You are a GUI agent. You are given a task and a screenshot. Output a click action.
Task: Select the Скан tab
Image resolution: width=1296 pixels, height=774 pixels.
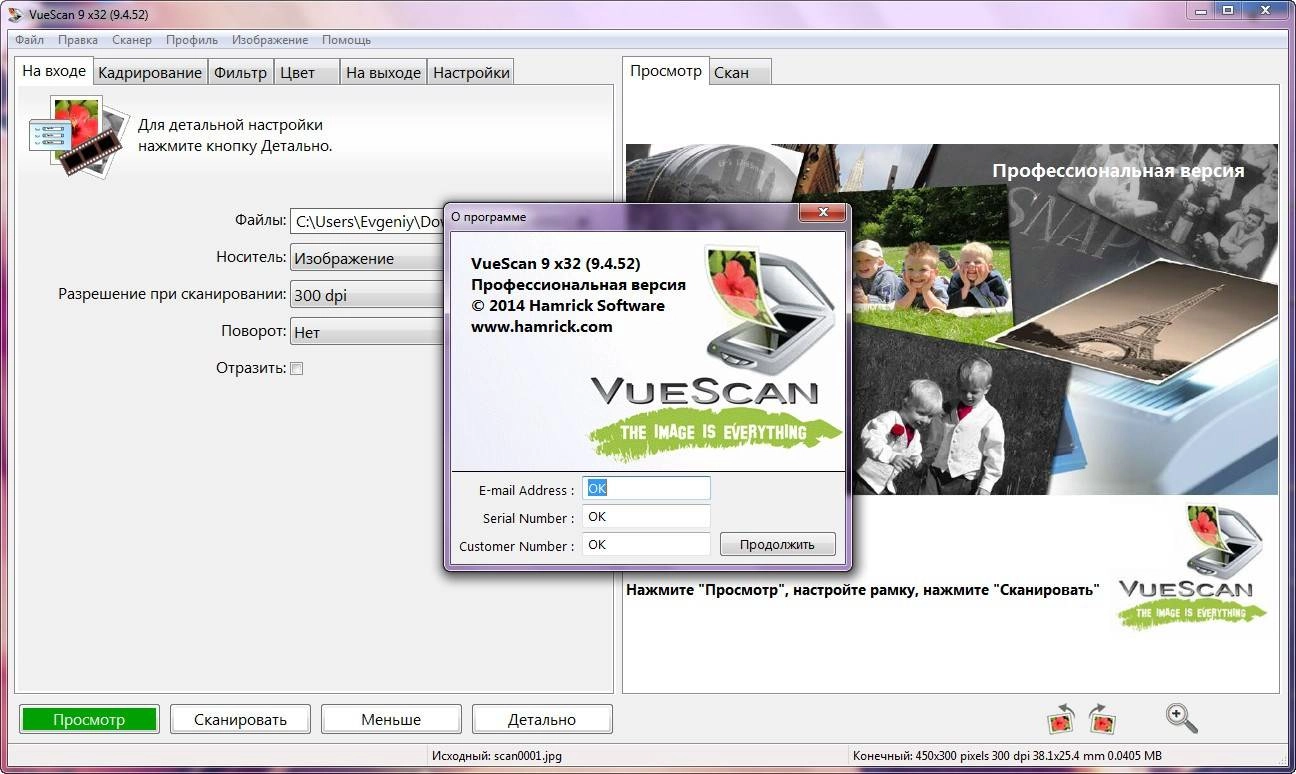click(741, 72)
